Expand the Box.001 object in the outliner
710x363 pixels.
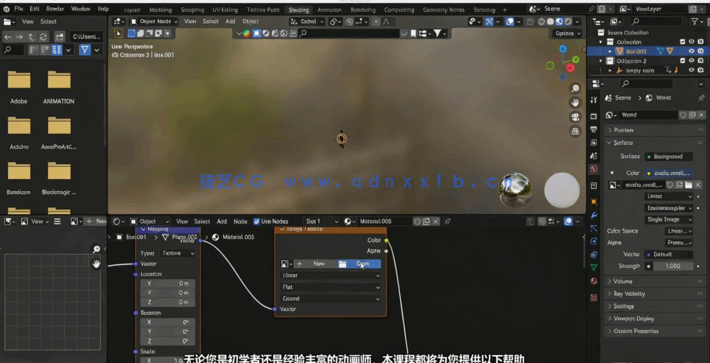(610, 52)
